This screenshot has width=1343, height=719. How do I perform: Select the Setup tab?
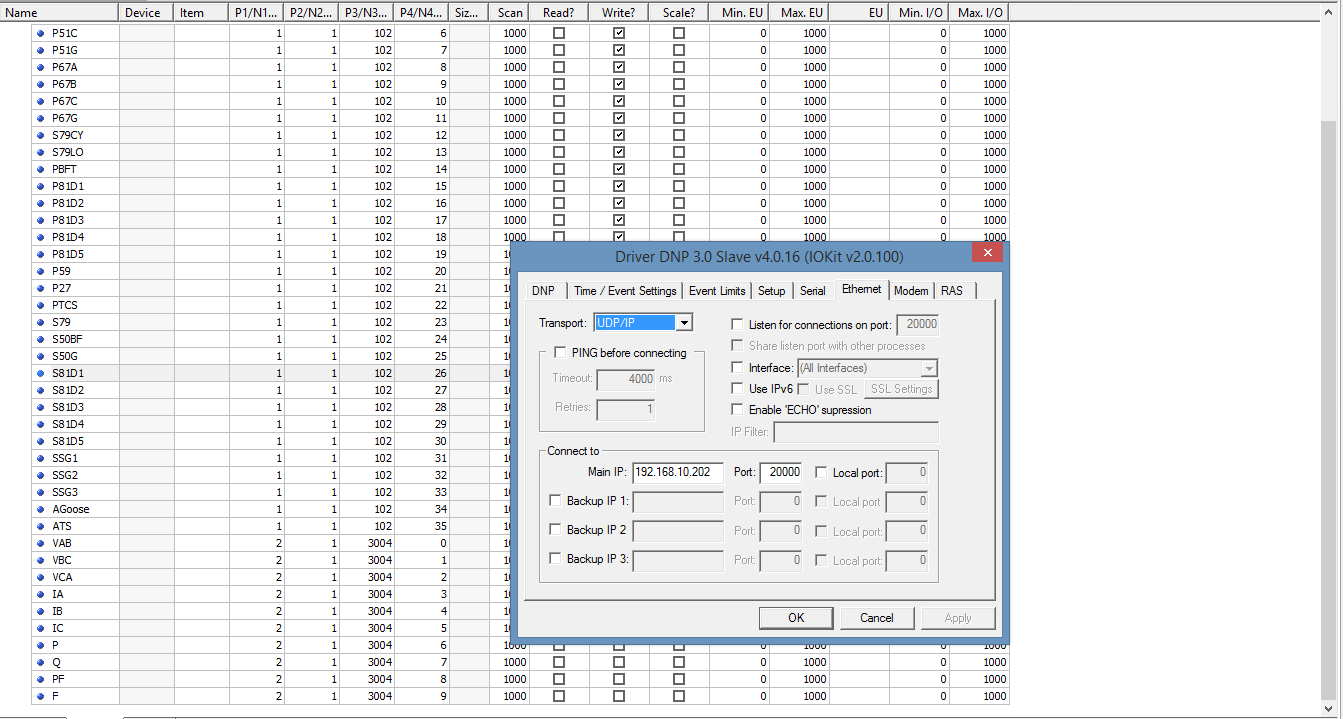tap(771, 291)
